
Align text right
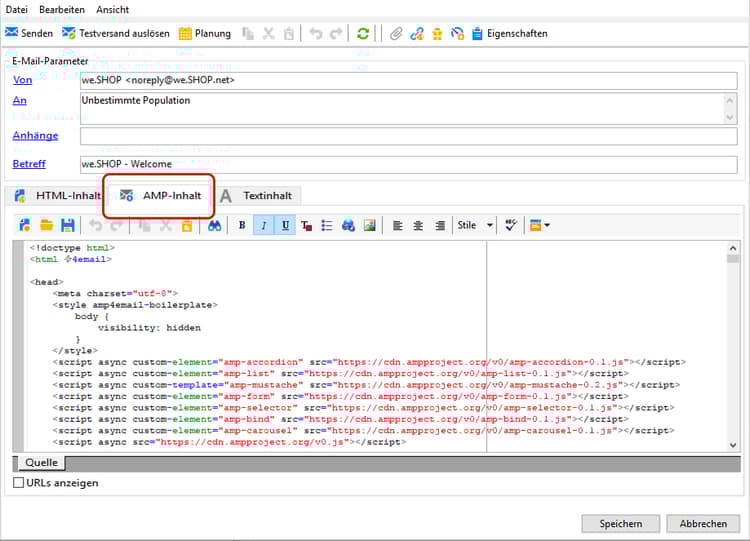coord(440,225)
